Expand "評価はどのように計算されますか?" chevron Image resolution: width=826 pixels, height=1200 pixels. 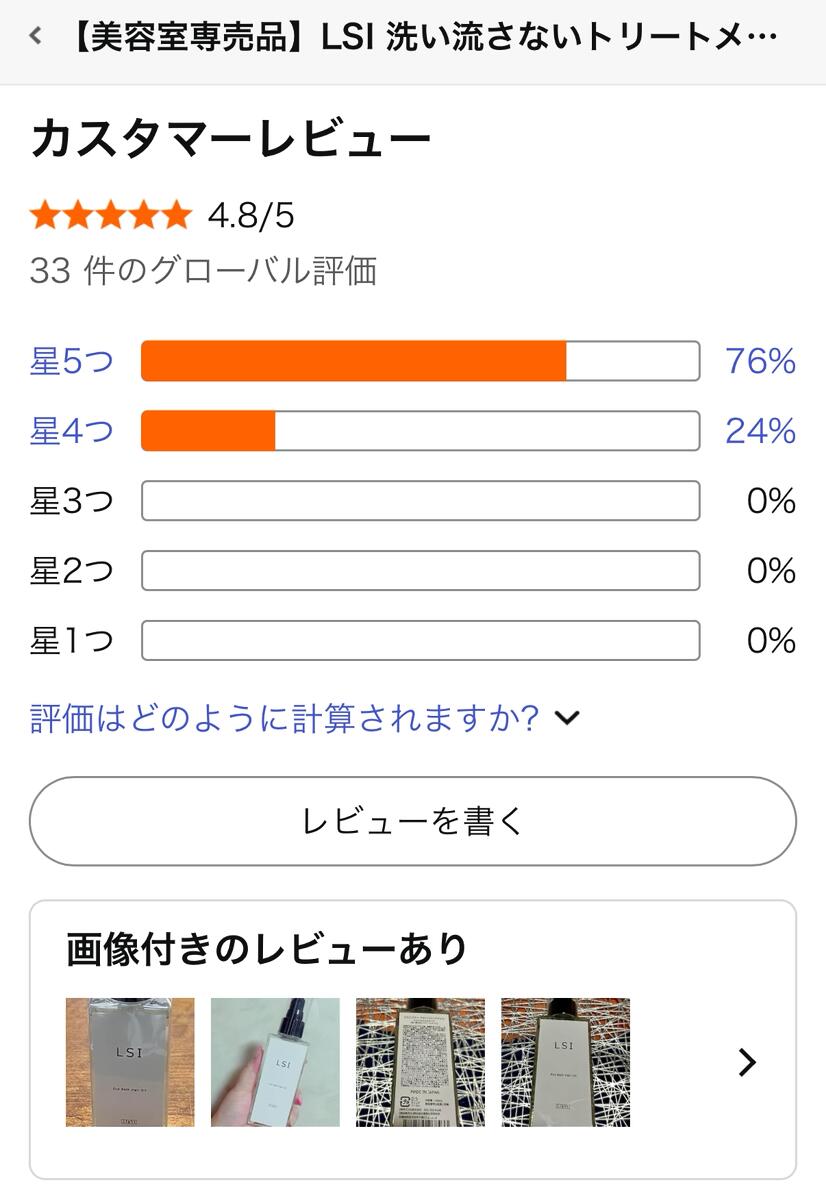(567, 718)
